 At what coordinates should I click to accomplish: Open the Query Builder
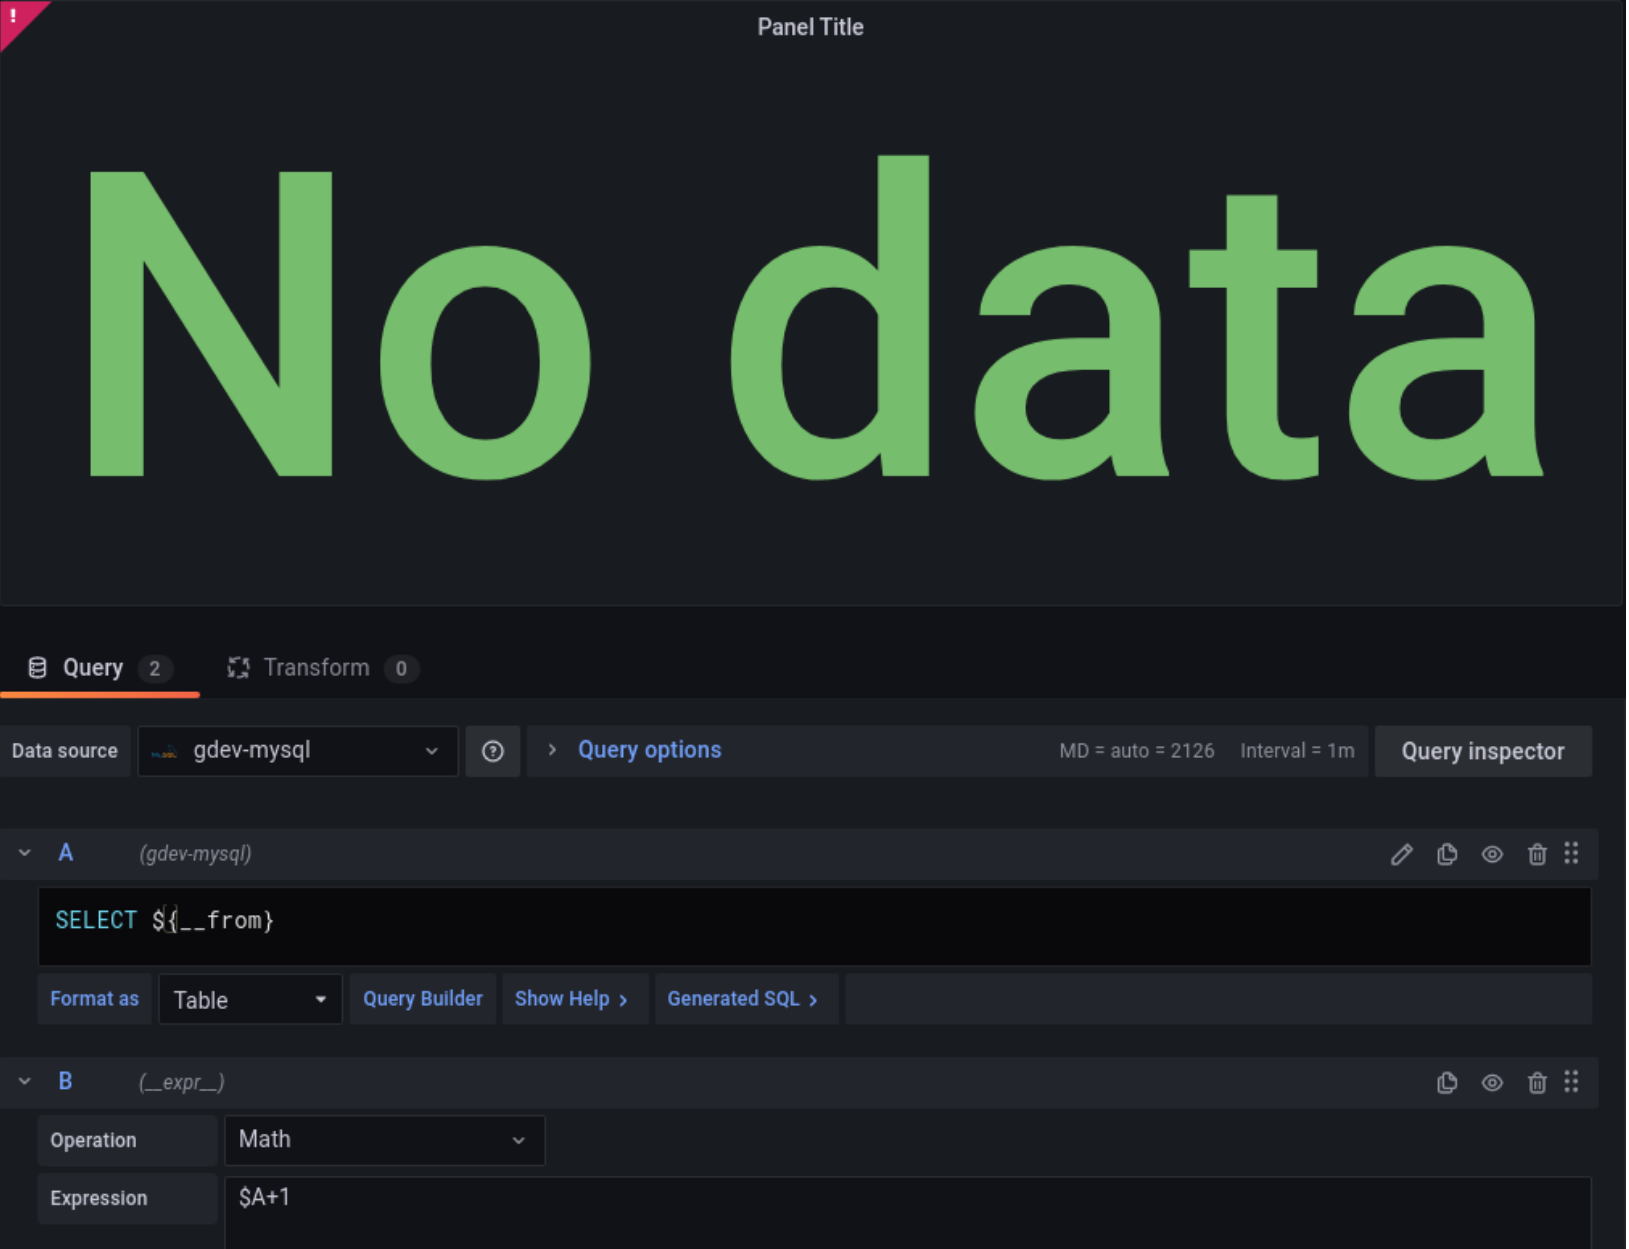(423, 999)
